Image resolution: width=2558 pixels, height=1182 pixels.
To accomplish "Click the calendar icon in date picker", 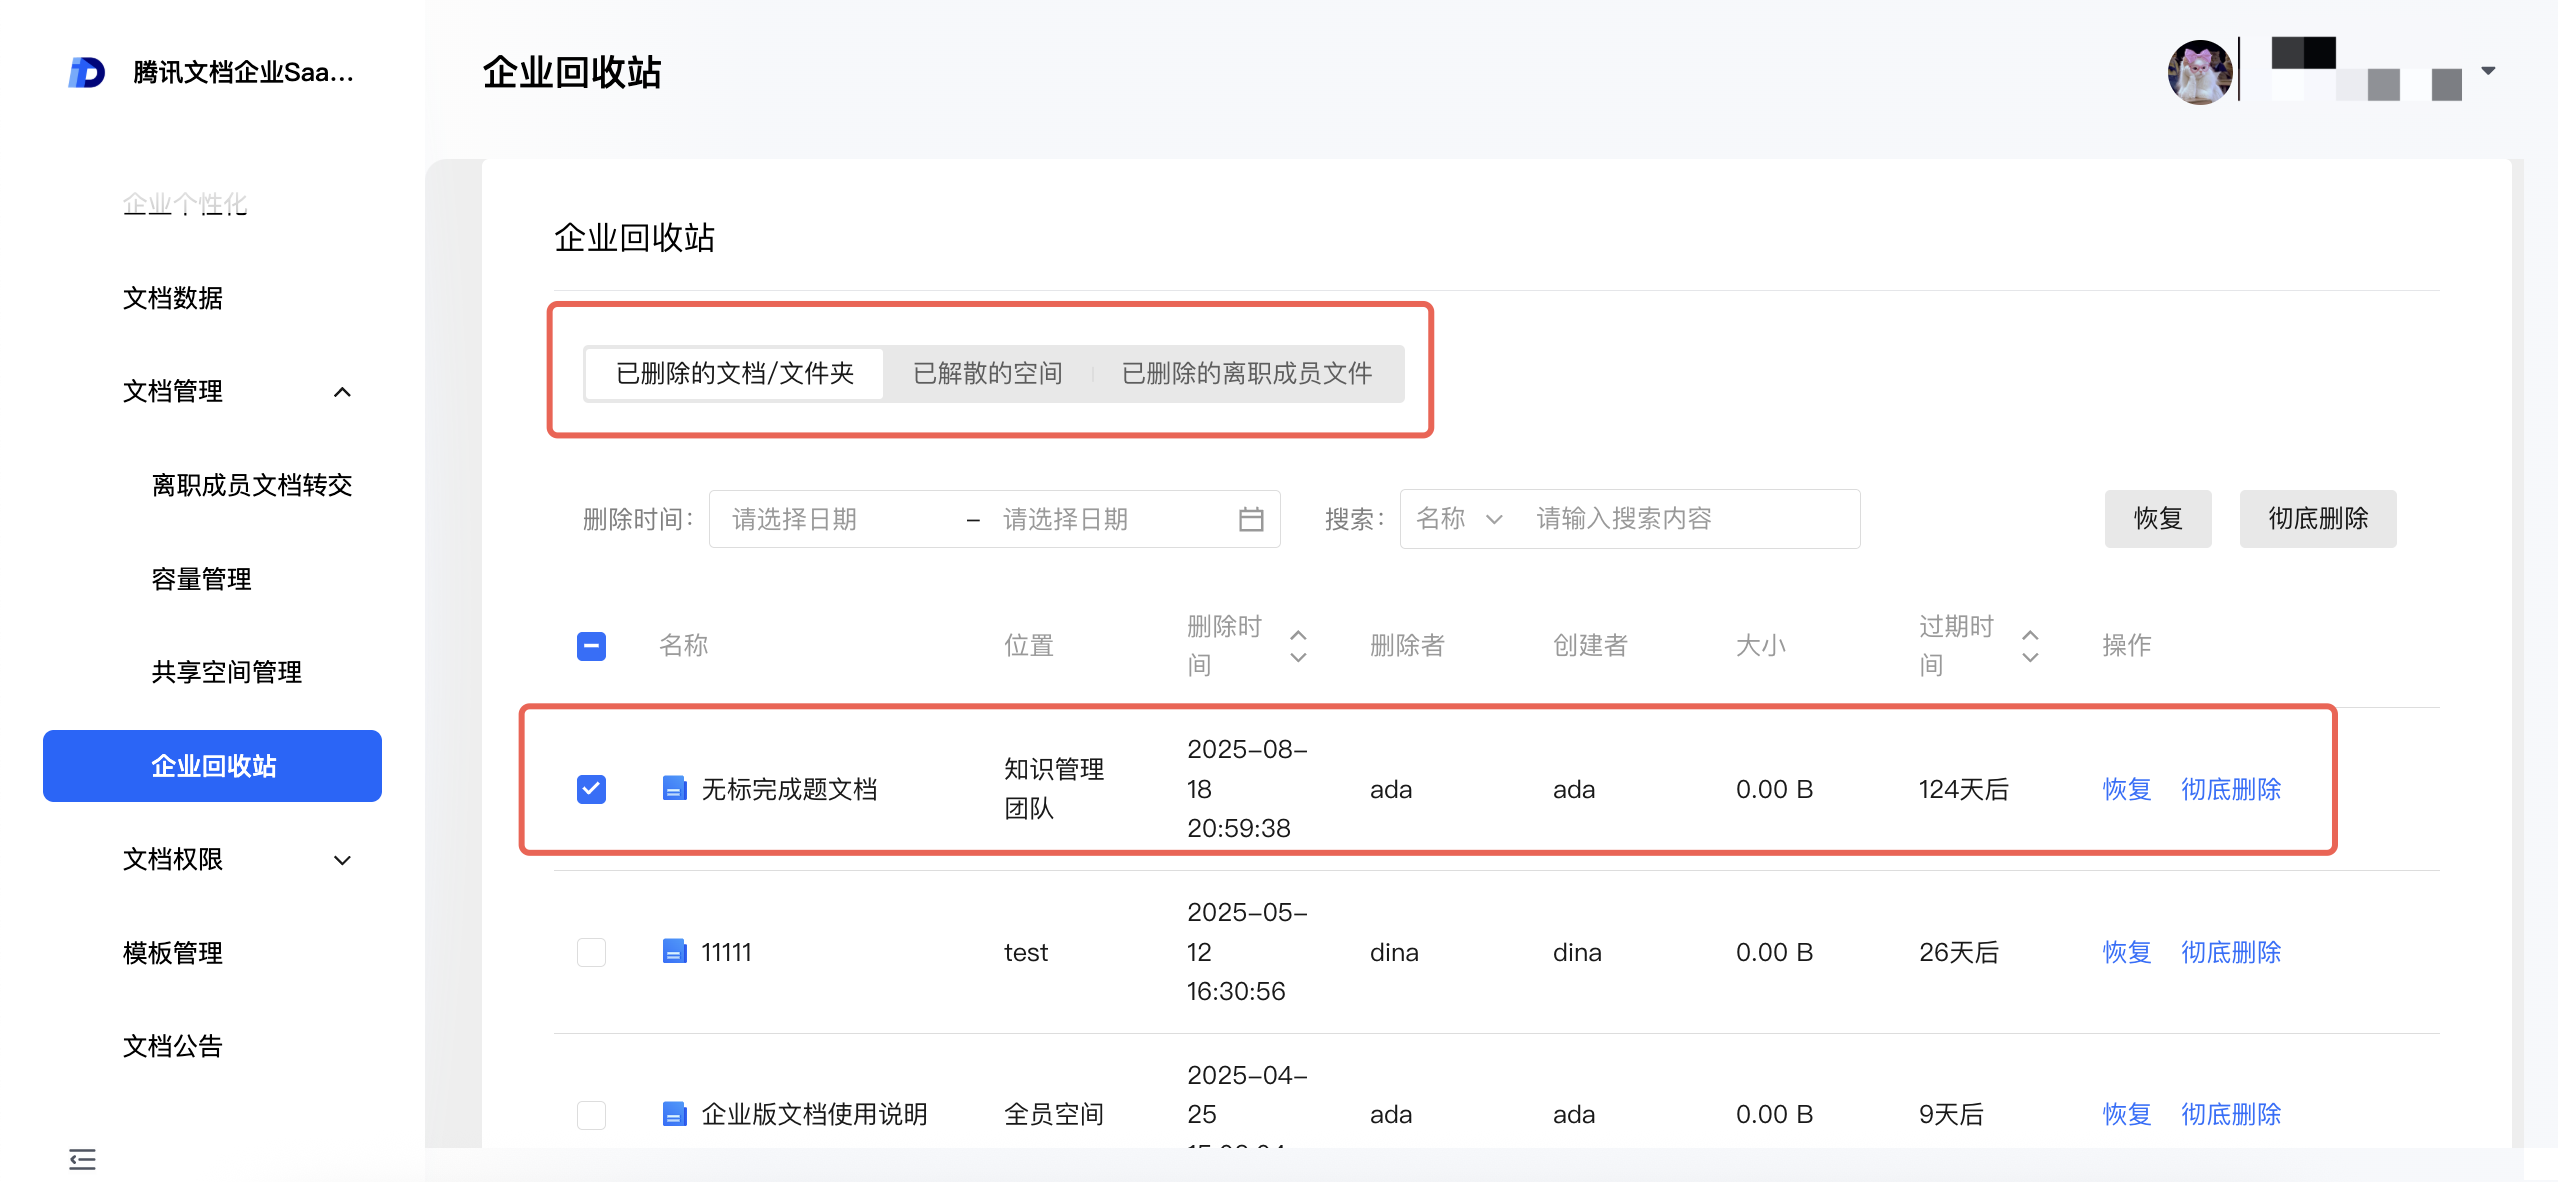I will coord(1250,519).
